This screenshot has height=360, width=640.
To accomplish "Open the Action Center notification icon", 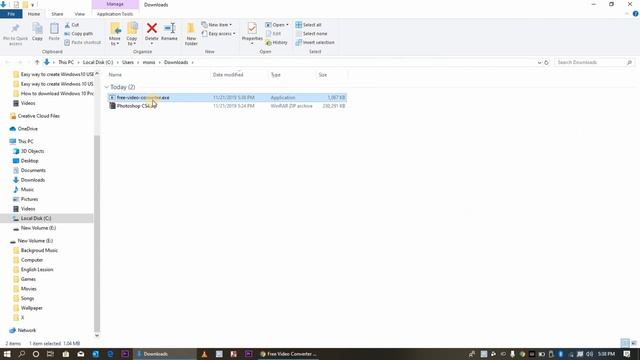I will pos(627,354).
